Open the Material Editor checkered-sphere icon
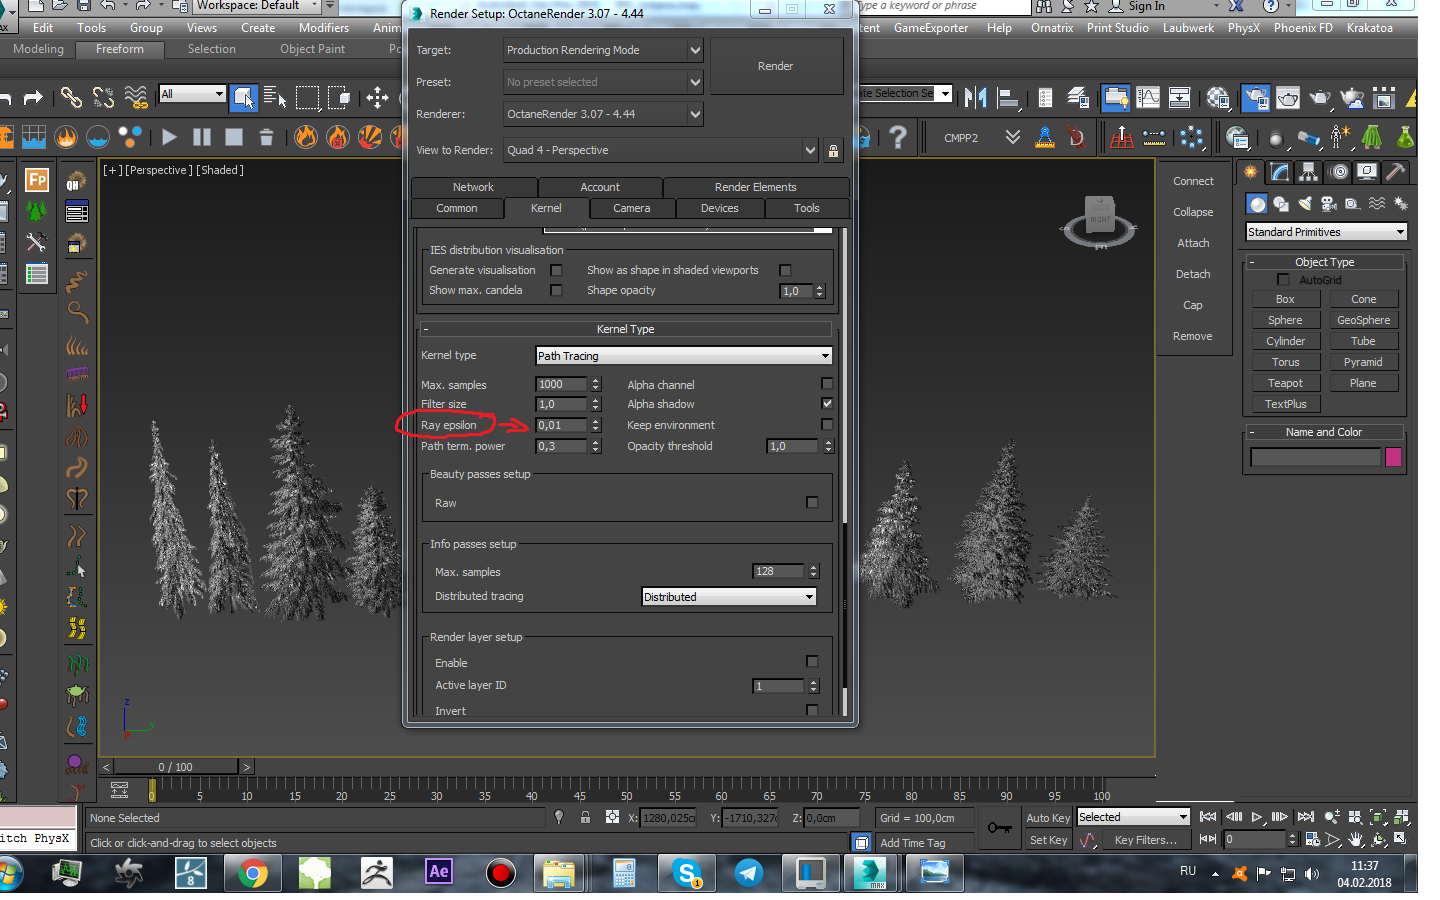This screenshot has width=1440, height=900. pos(1218,97)
